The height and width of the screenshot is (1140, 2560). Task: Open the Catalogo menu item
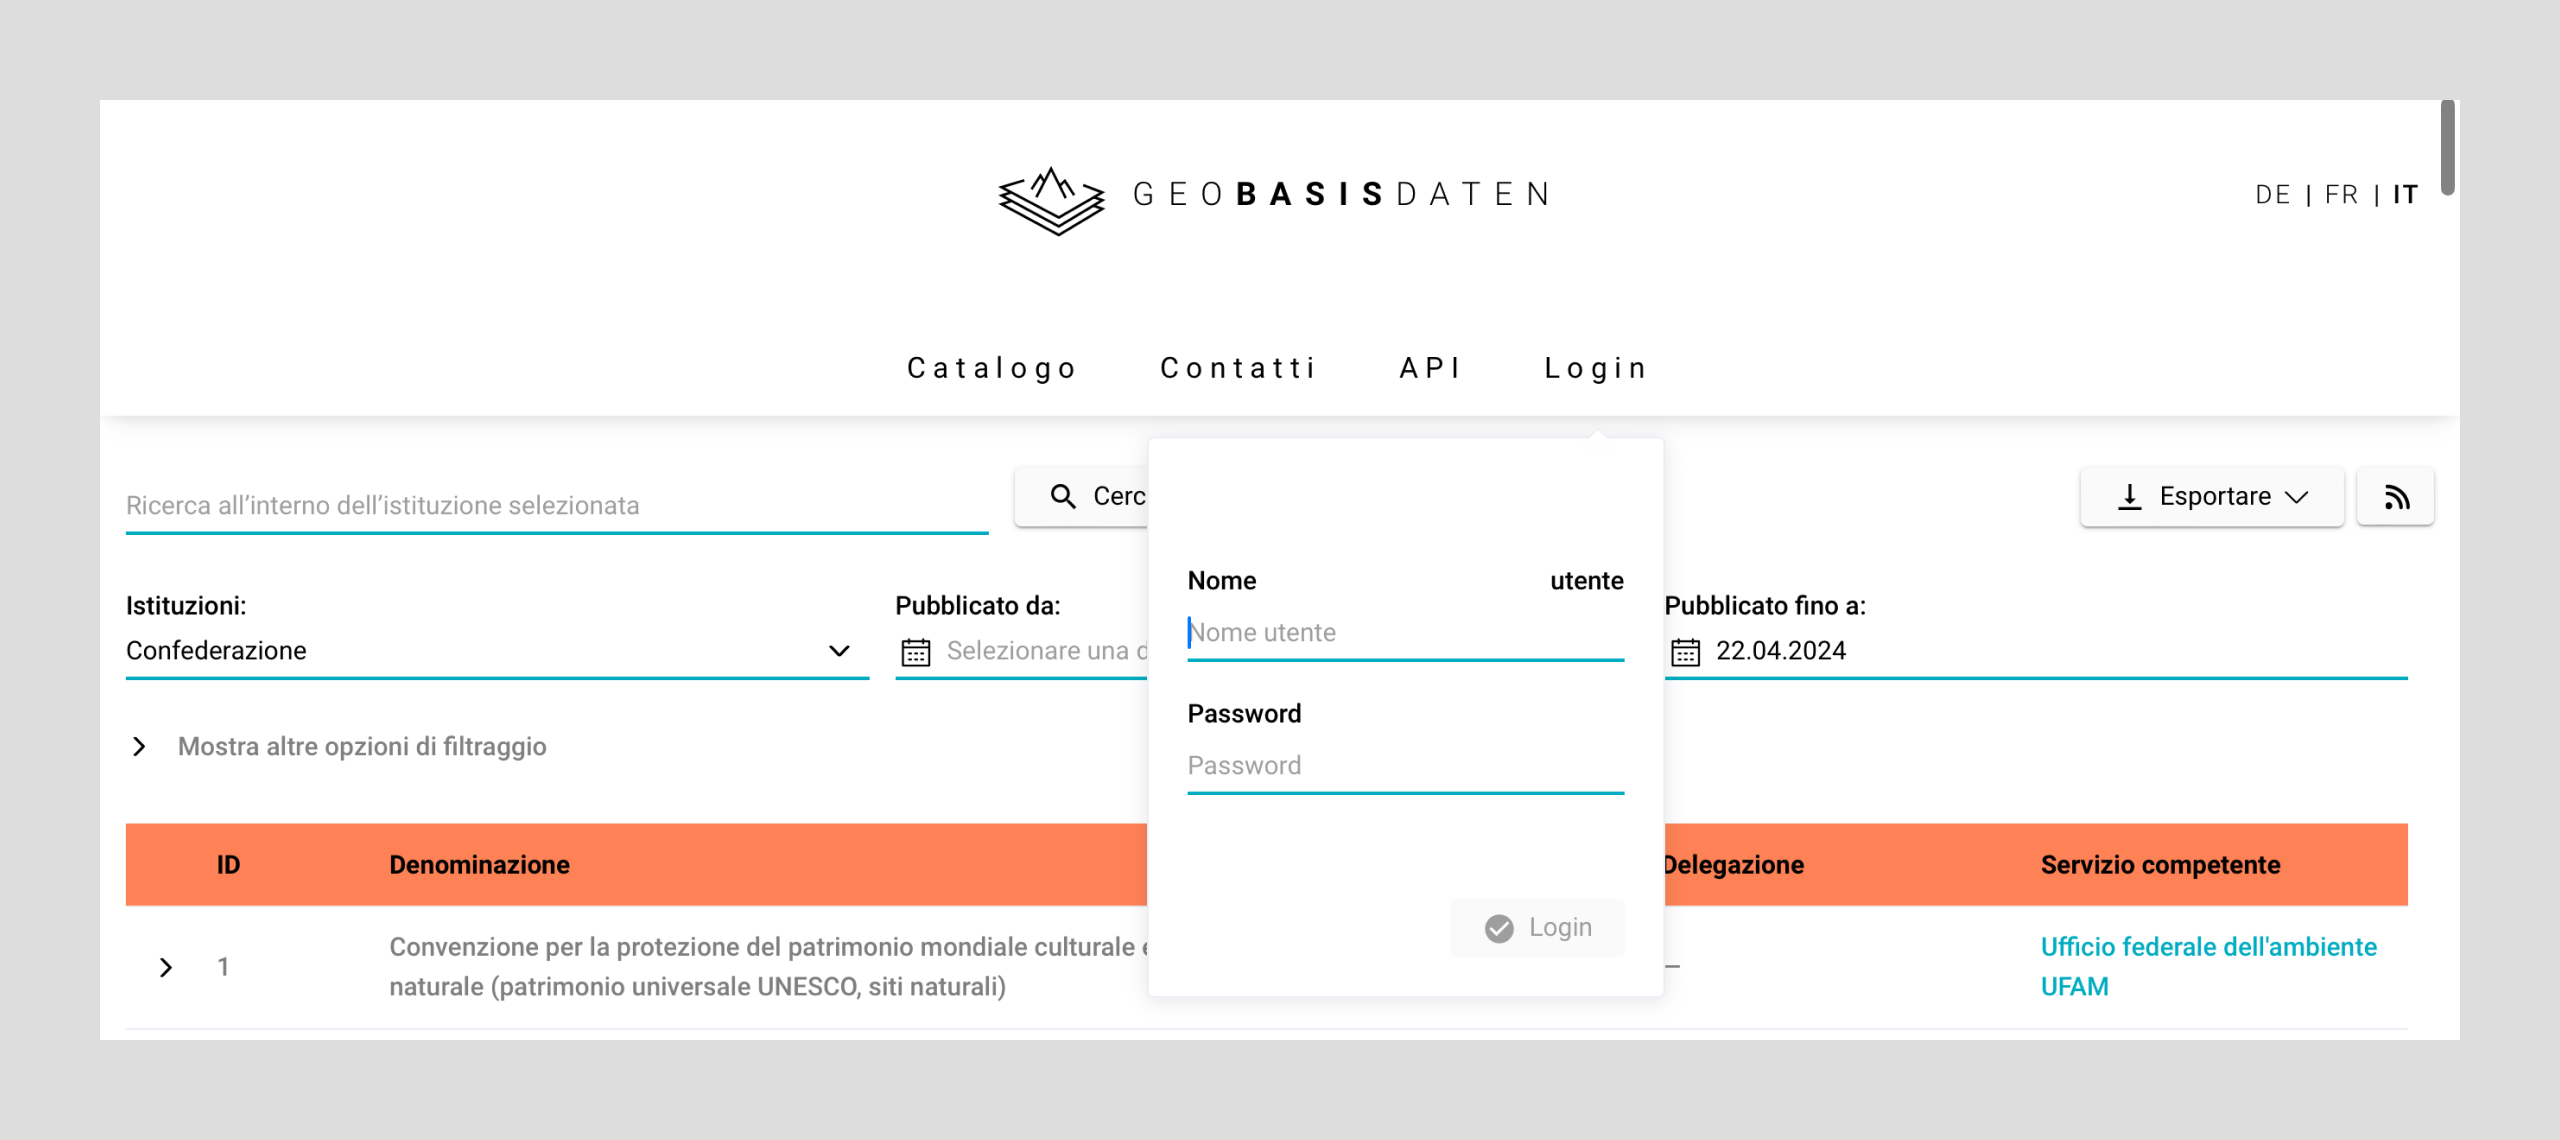point(992,368)
